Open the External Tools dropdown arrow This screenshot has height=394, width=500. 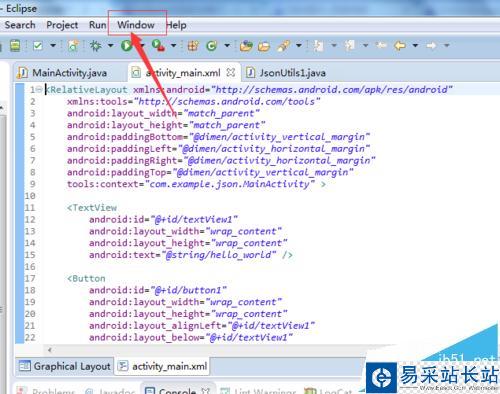coord(173,45)
